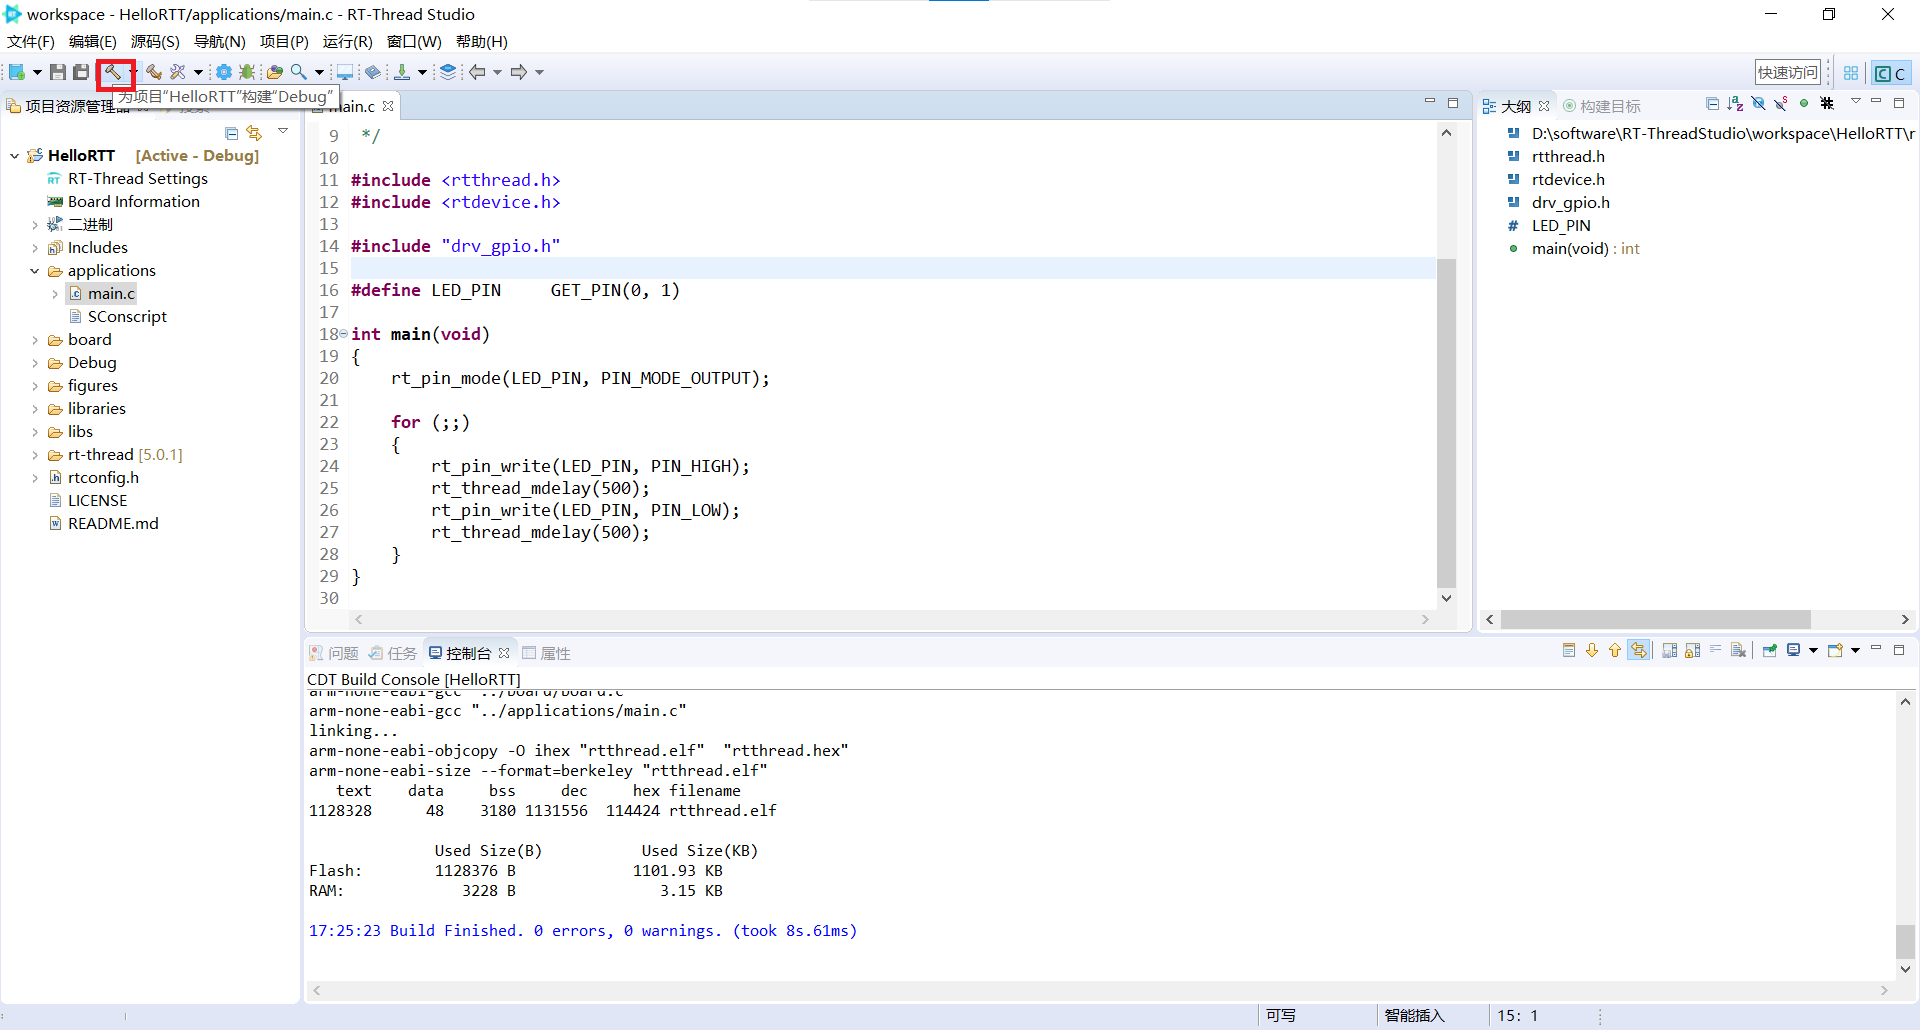Toggle alphabetical sort in outline
The height and width of the screenshot is (1030, 1920).
[1735, 104]
